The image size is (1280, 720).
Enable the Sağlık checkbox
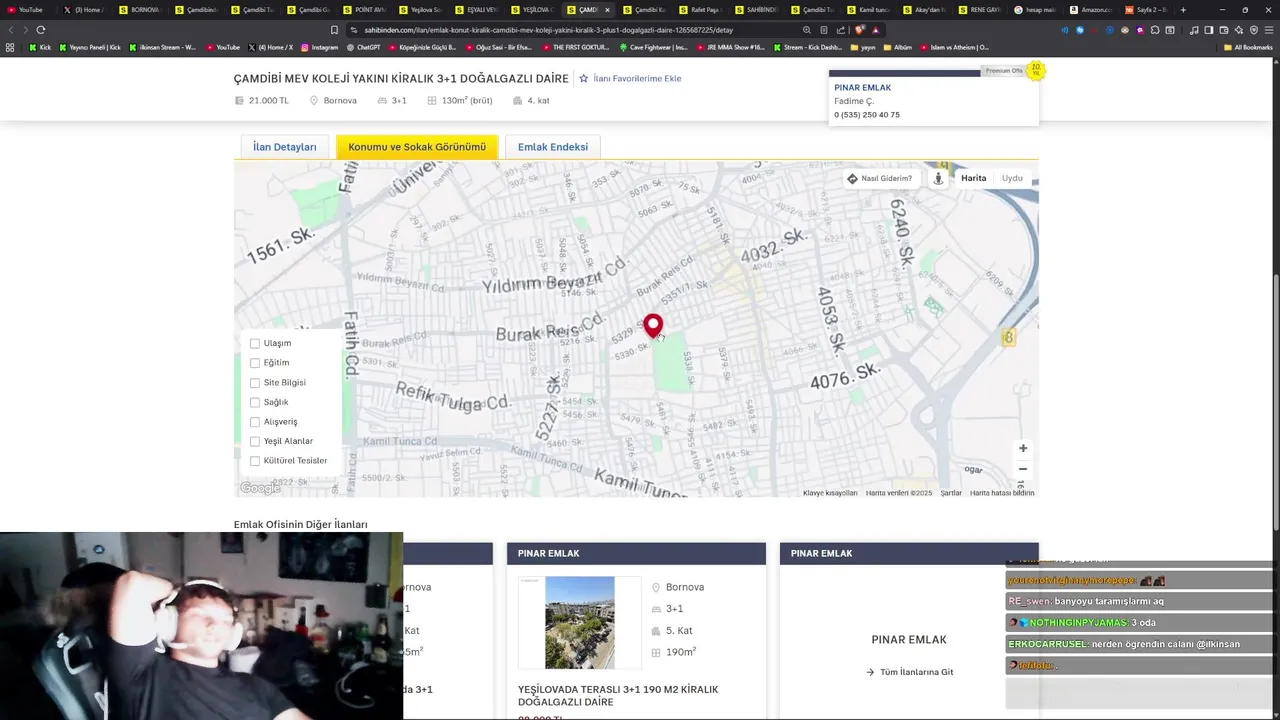(x=255, y=402)
